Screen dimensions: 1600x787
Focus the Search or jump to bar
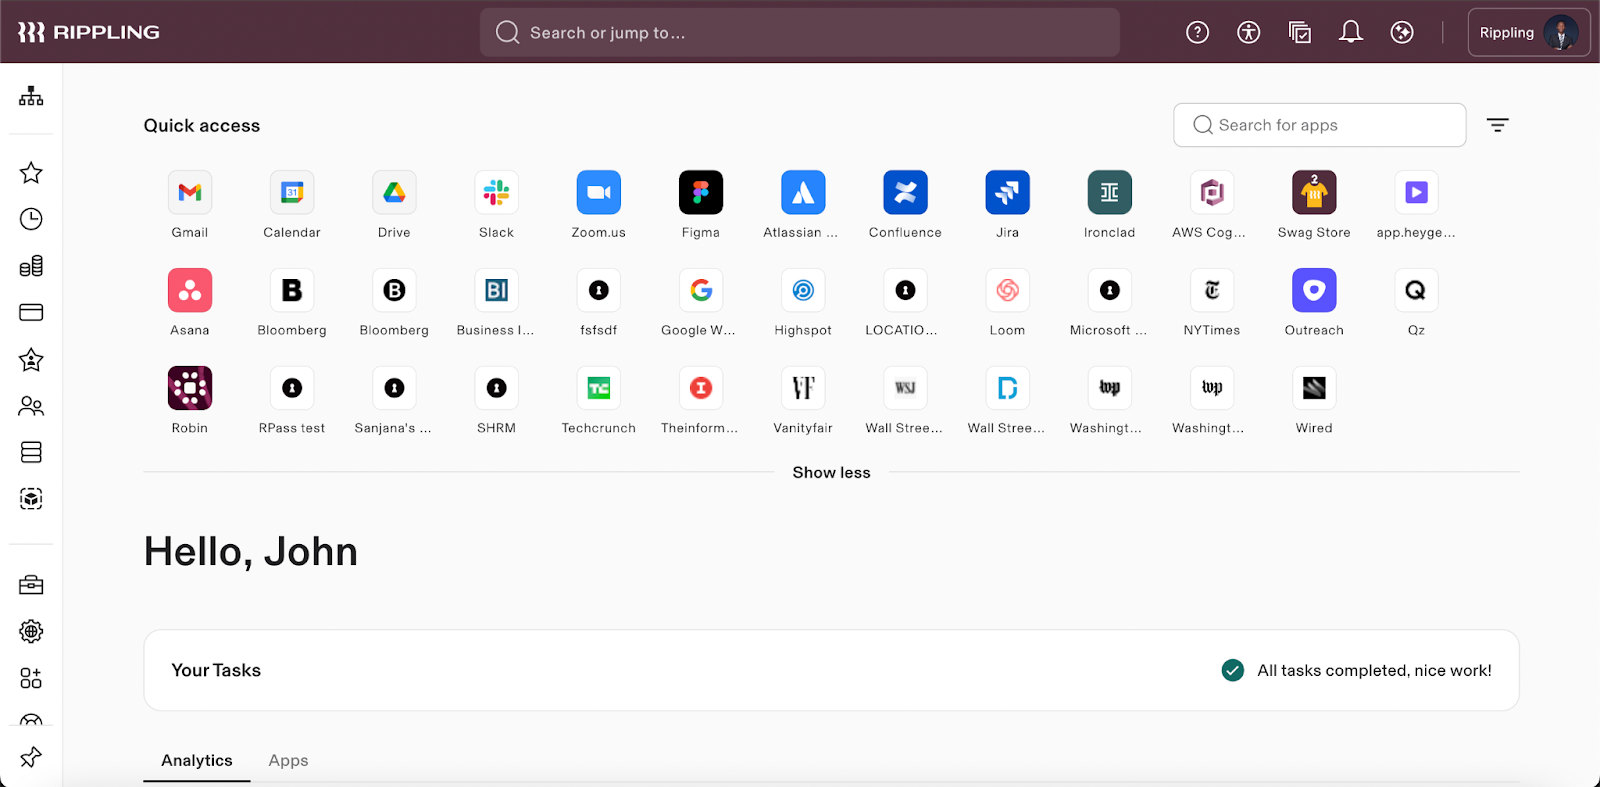tap(800, 33)
